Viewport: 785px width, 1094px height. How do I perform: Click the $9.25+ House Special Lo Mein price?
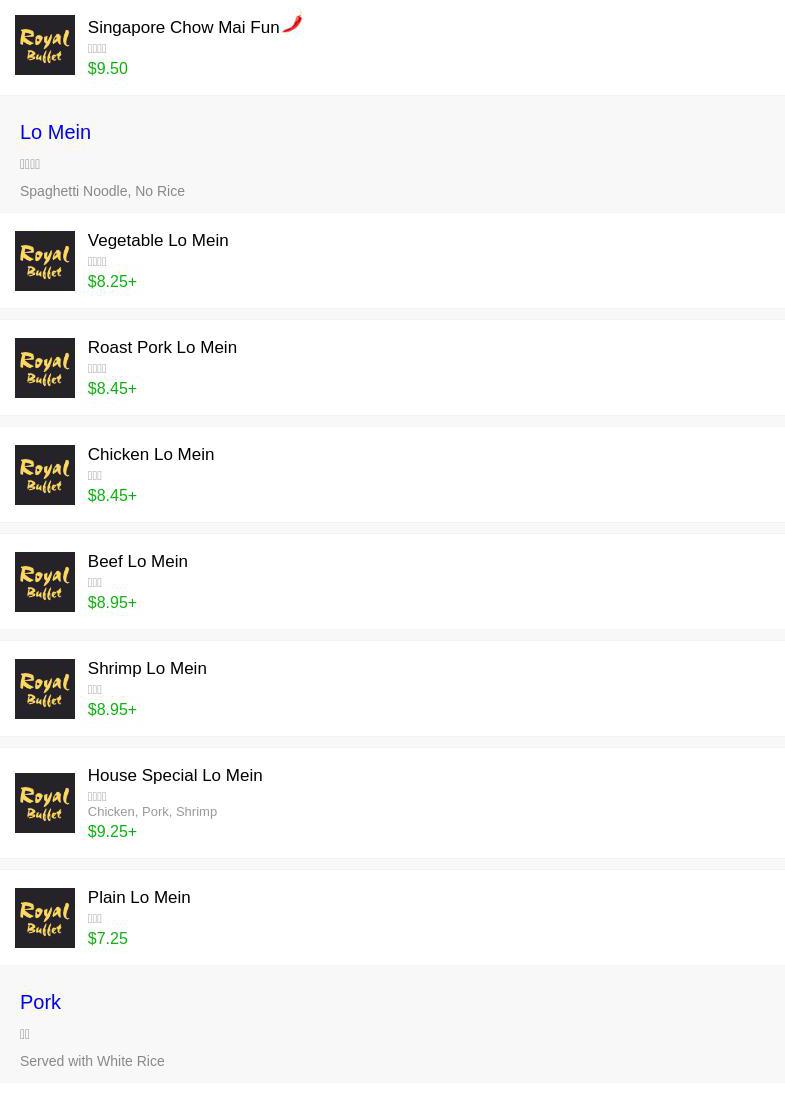point(112,831)
